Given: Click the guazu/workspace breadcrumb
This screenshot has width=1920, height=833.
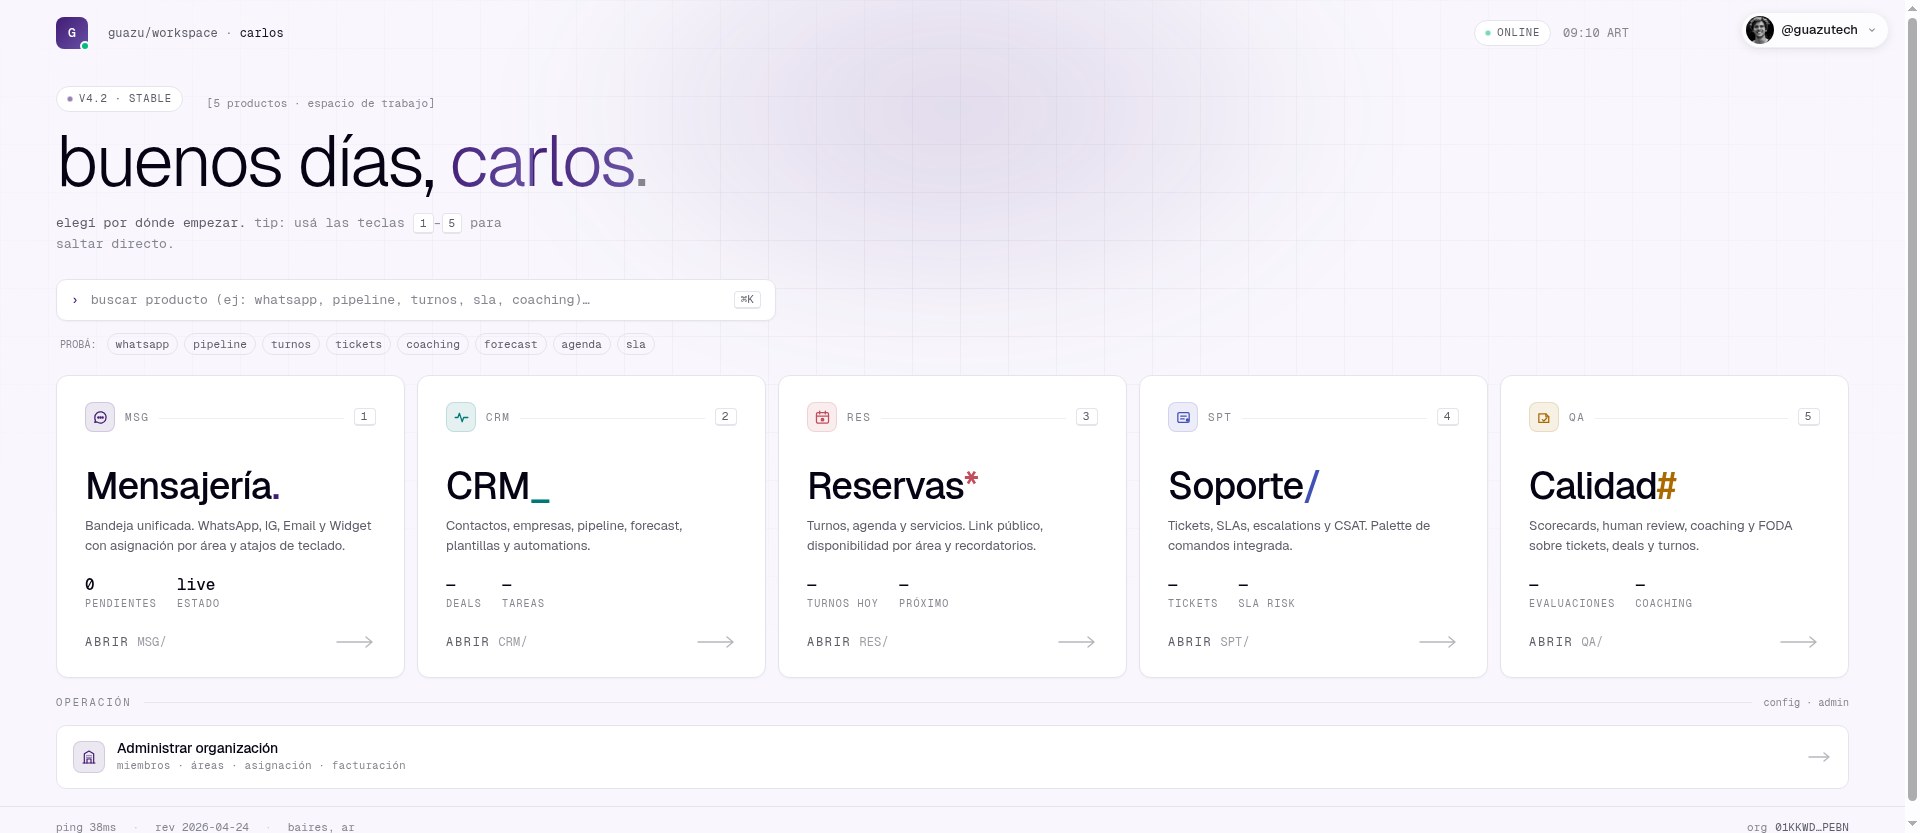Looking at the screenshot, I should (x=163, y=33).
